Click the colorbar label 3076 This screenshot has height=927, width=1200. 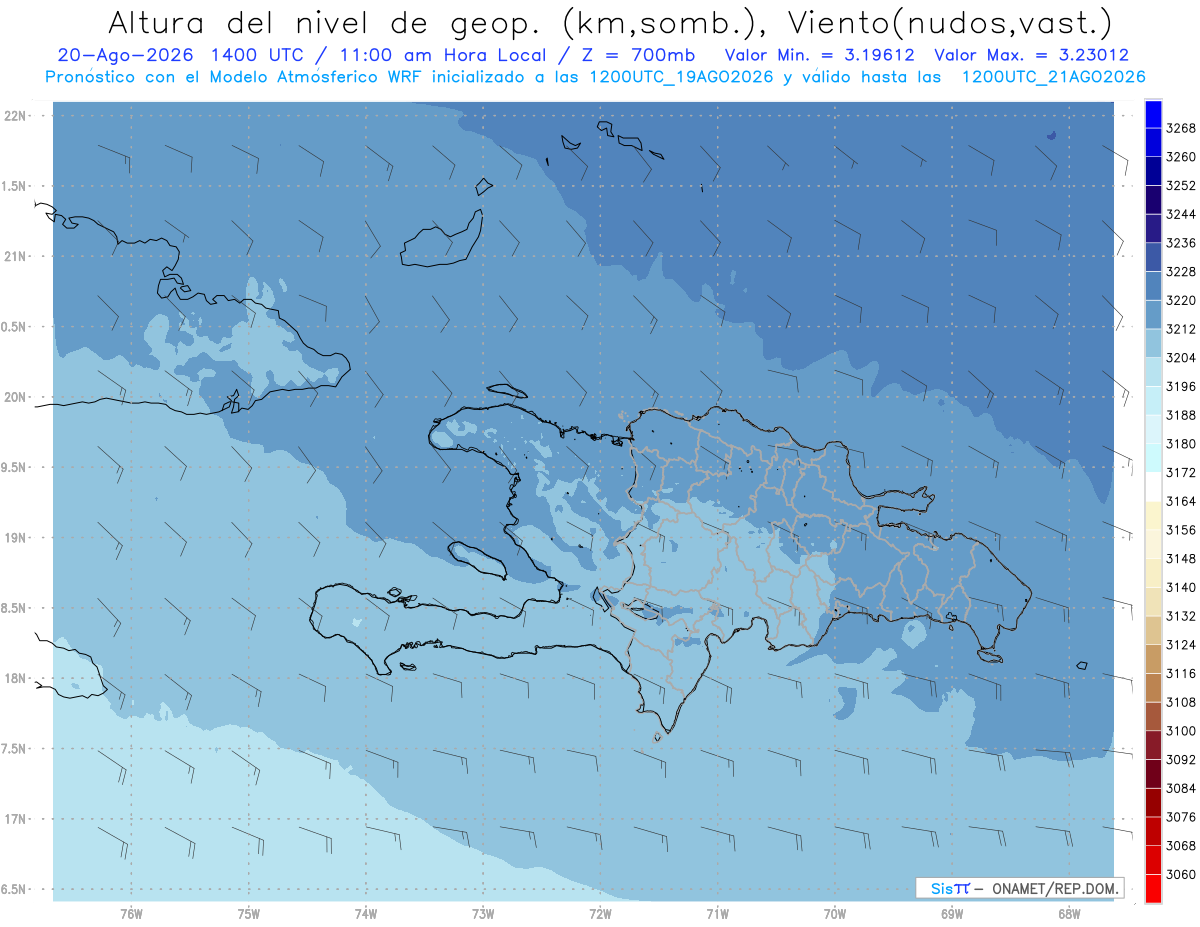click(1181, 817)
